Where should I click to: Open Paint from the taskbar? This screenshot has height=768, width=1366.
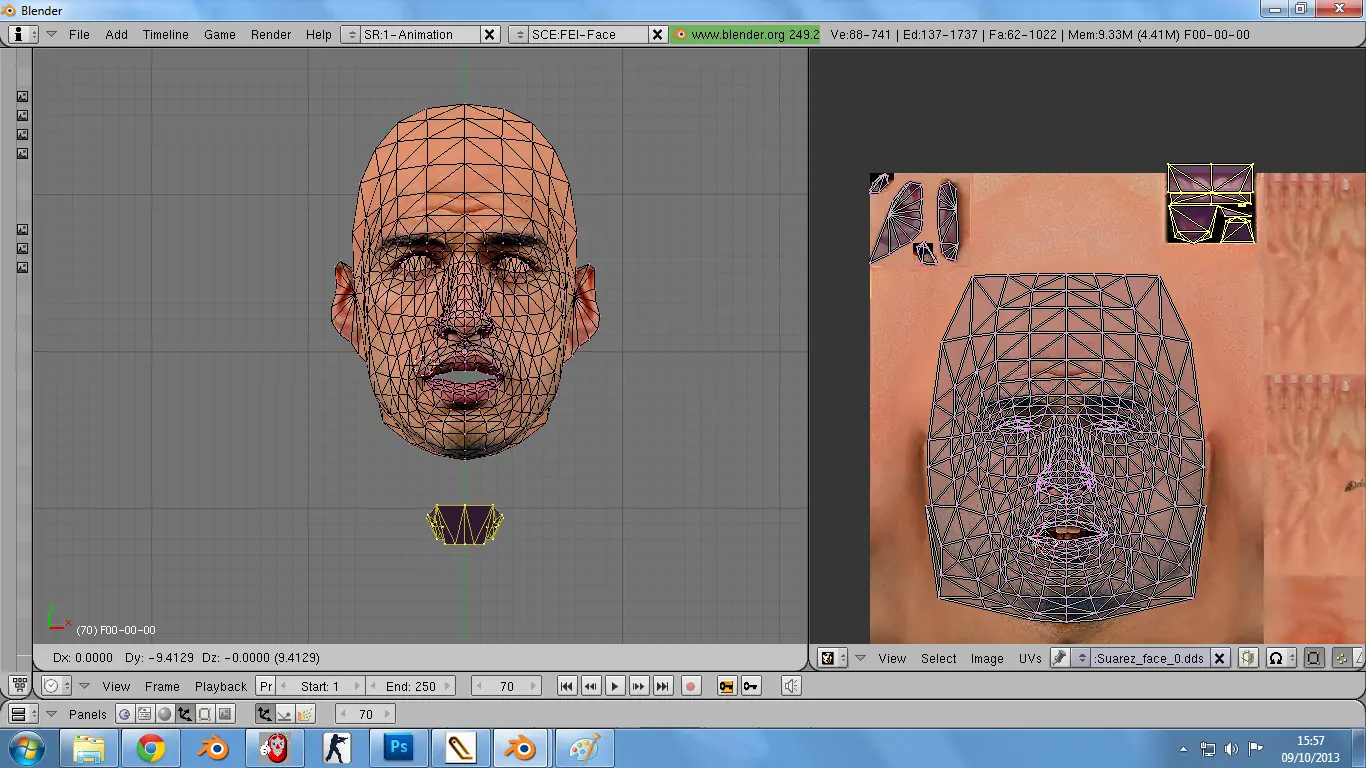click(585, 748)
